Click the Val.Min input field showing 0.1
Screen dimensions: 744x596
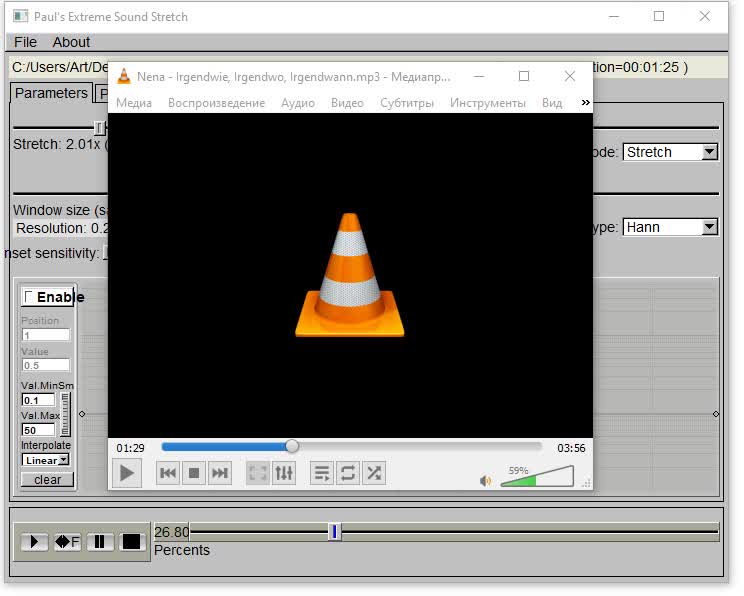(x=38, y=400)
